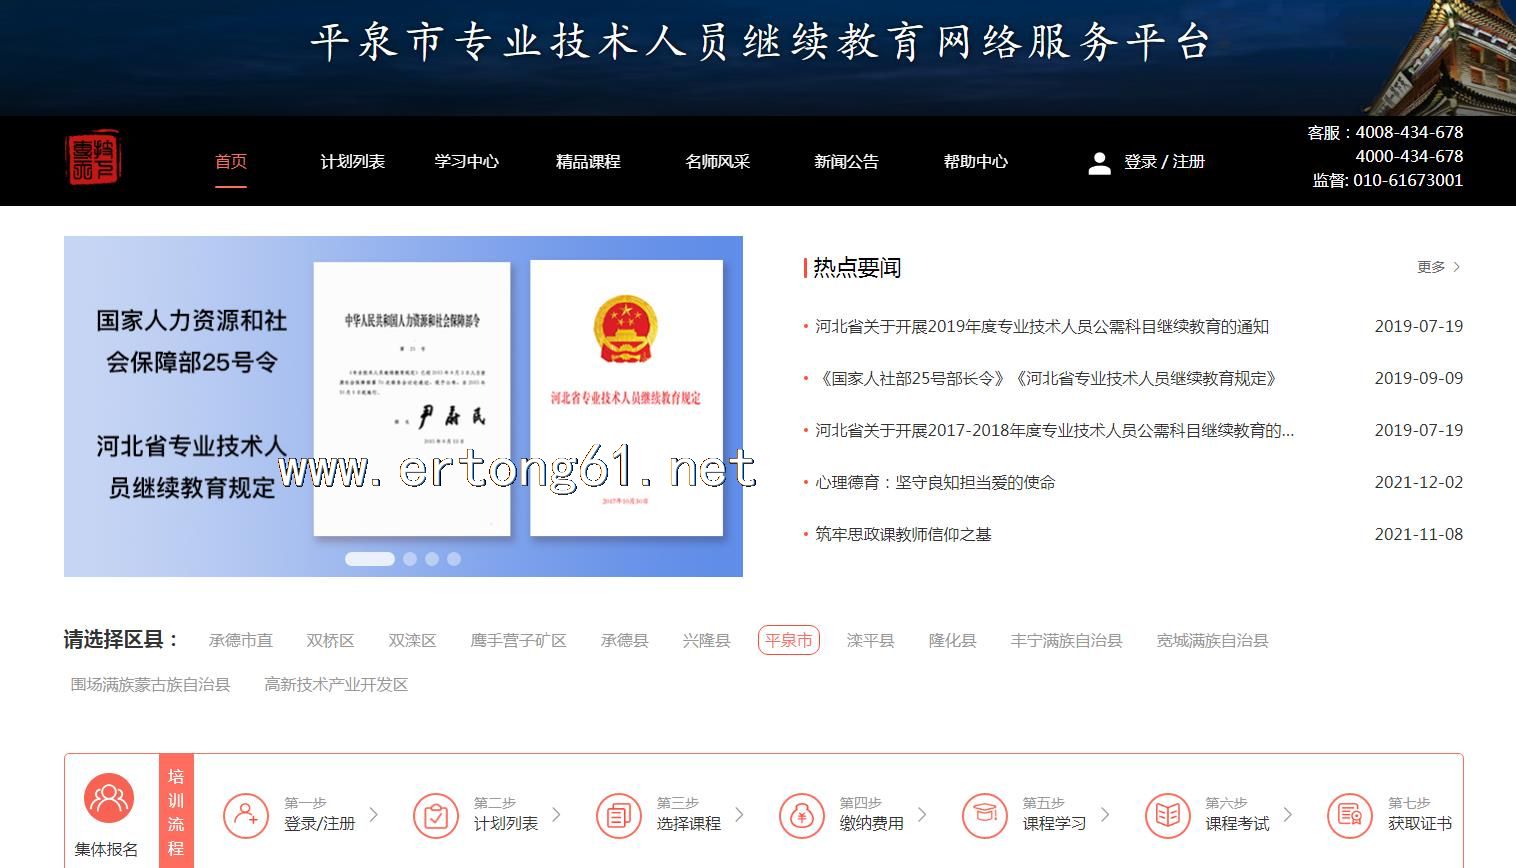
Task: Click the 课程考试 open book icon
Action: point(1167,815)
